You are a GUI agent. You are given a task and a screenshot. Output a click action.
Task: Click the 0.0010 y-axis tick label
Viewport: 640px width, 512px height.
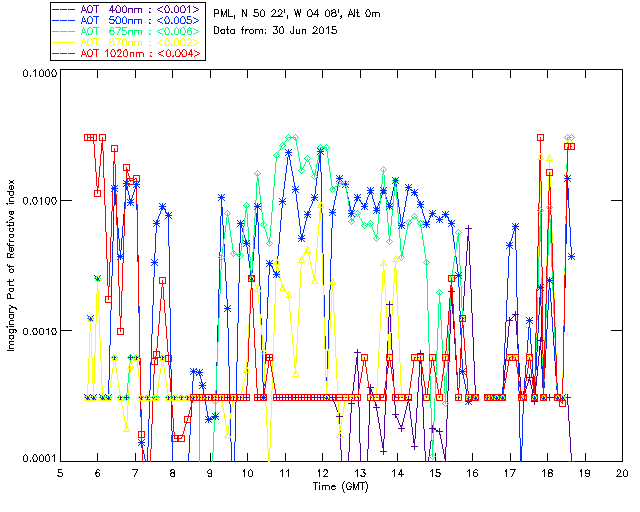pos(39,331)
